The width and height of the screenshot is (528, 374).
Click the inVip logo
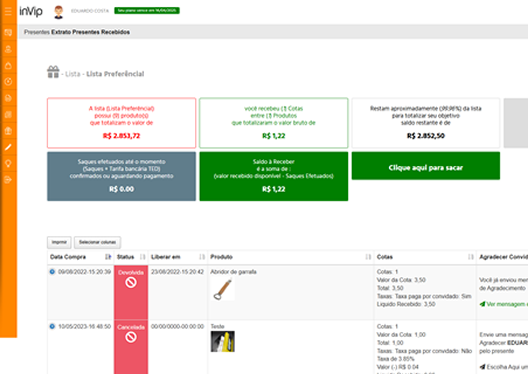pyautogui.click(x=31, y=11)
